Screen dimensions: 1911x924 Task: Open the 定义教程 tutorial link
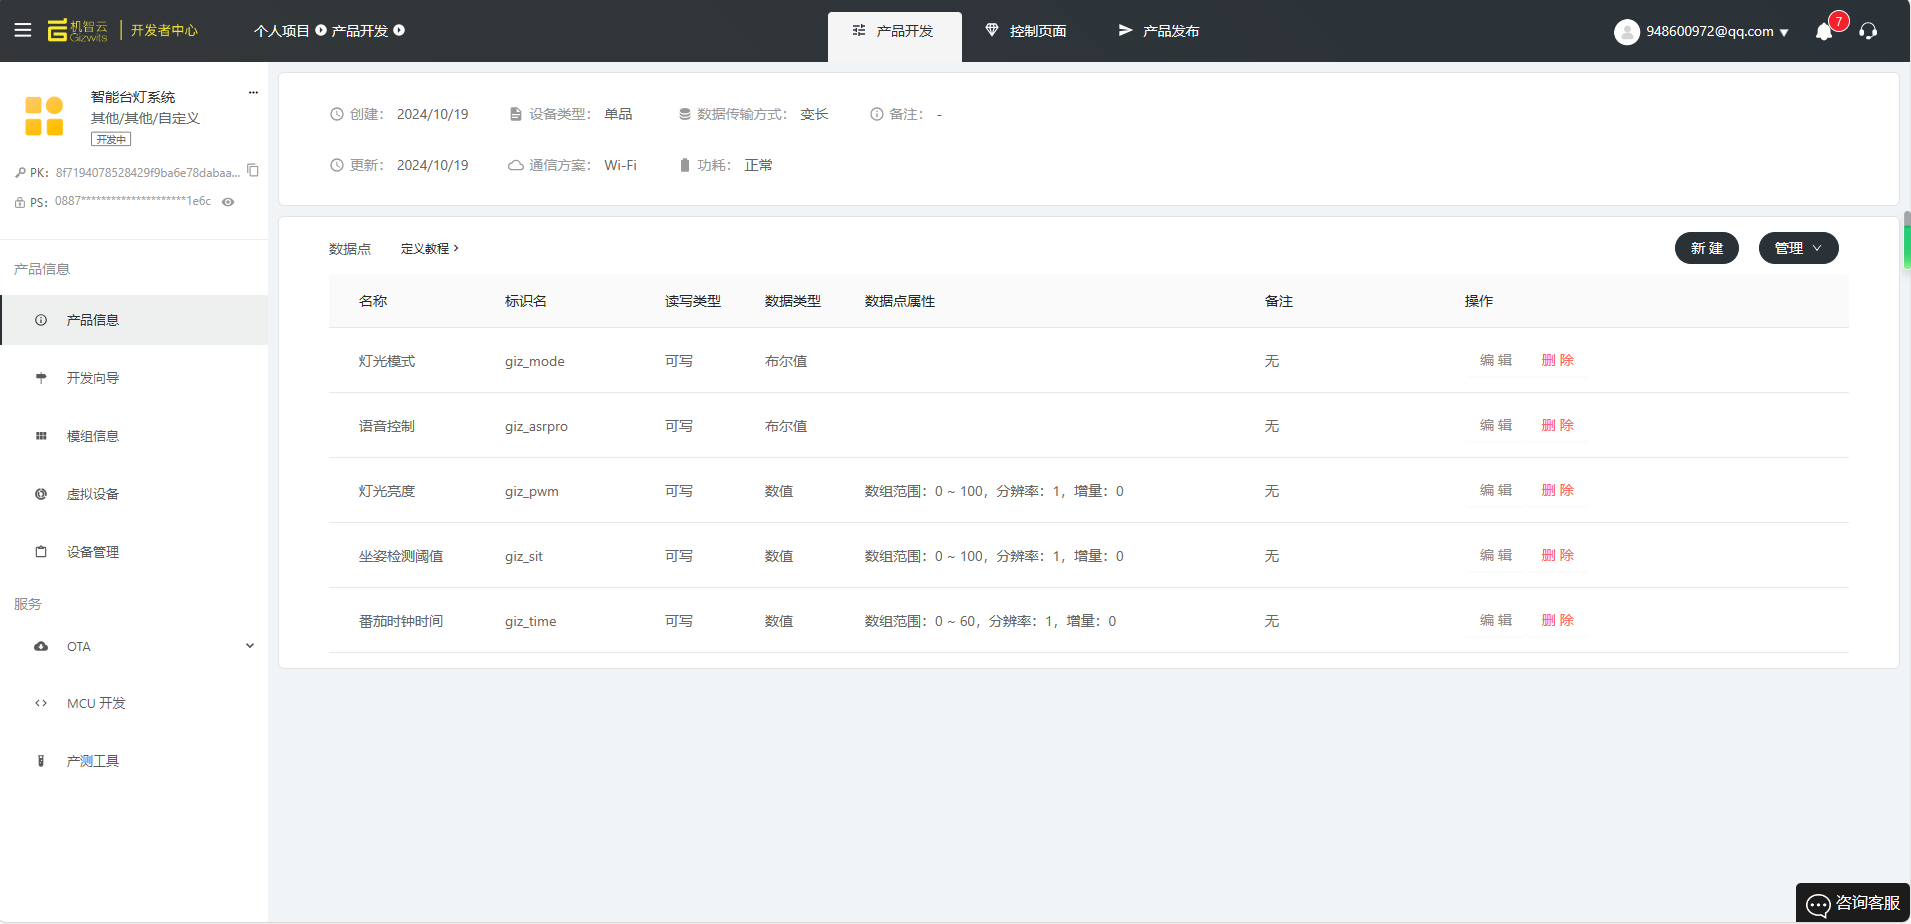point(429,249)
